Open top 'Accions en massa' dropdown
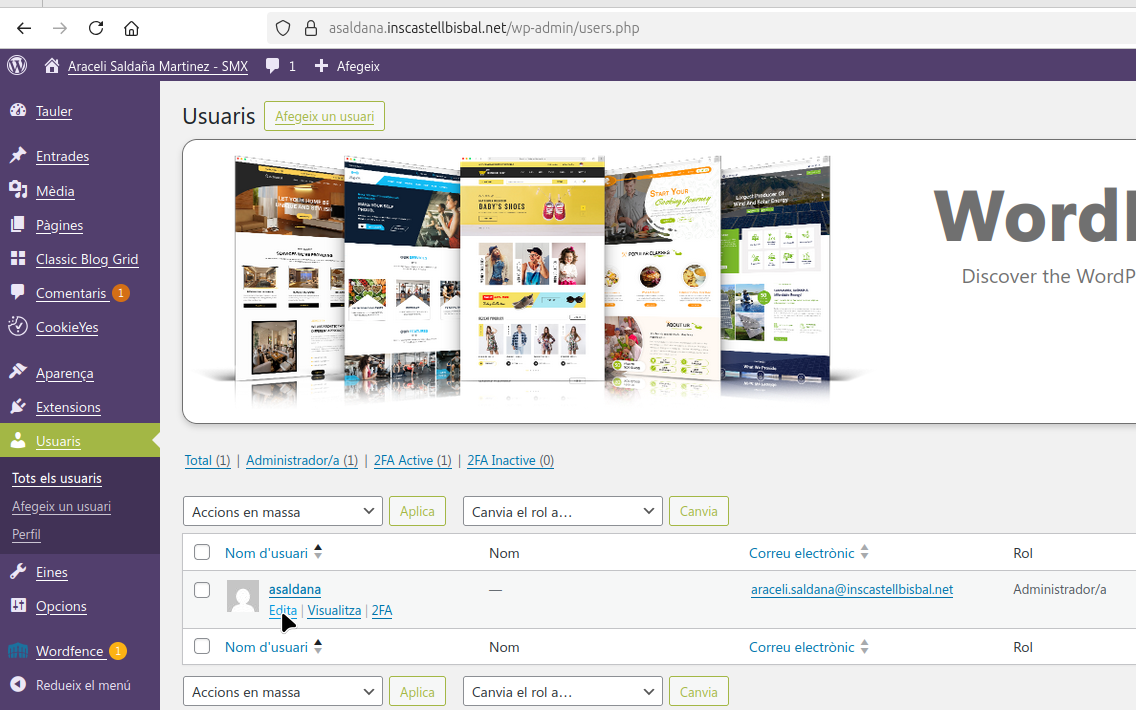Image resolution: width=1136 pixels, height=710 pixels. [282, 511]
